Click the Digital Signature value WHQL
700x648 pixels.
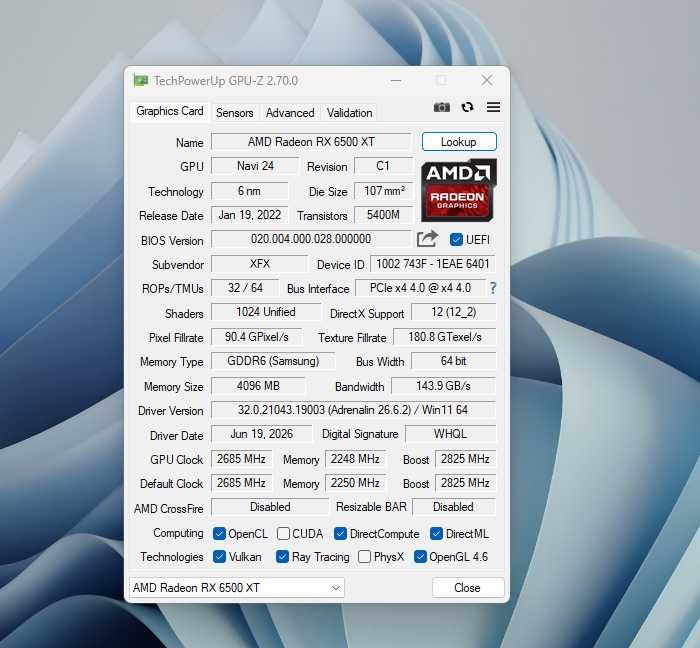click(450, 434)
